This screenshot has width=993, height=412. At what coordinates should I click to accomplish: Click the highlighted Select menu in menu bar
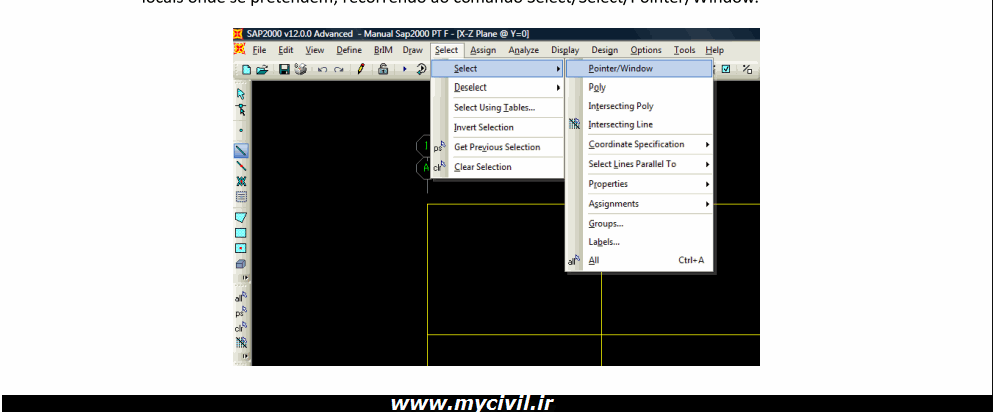point(446,50)
